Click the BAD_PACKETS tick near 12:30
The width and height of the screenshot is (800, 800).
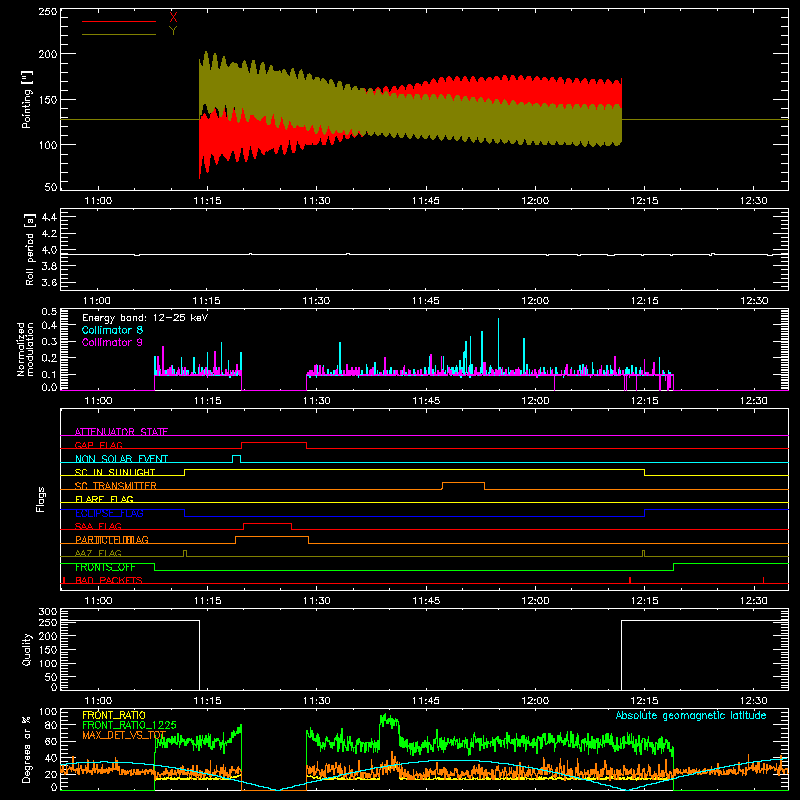pos(763,580)
